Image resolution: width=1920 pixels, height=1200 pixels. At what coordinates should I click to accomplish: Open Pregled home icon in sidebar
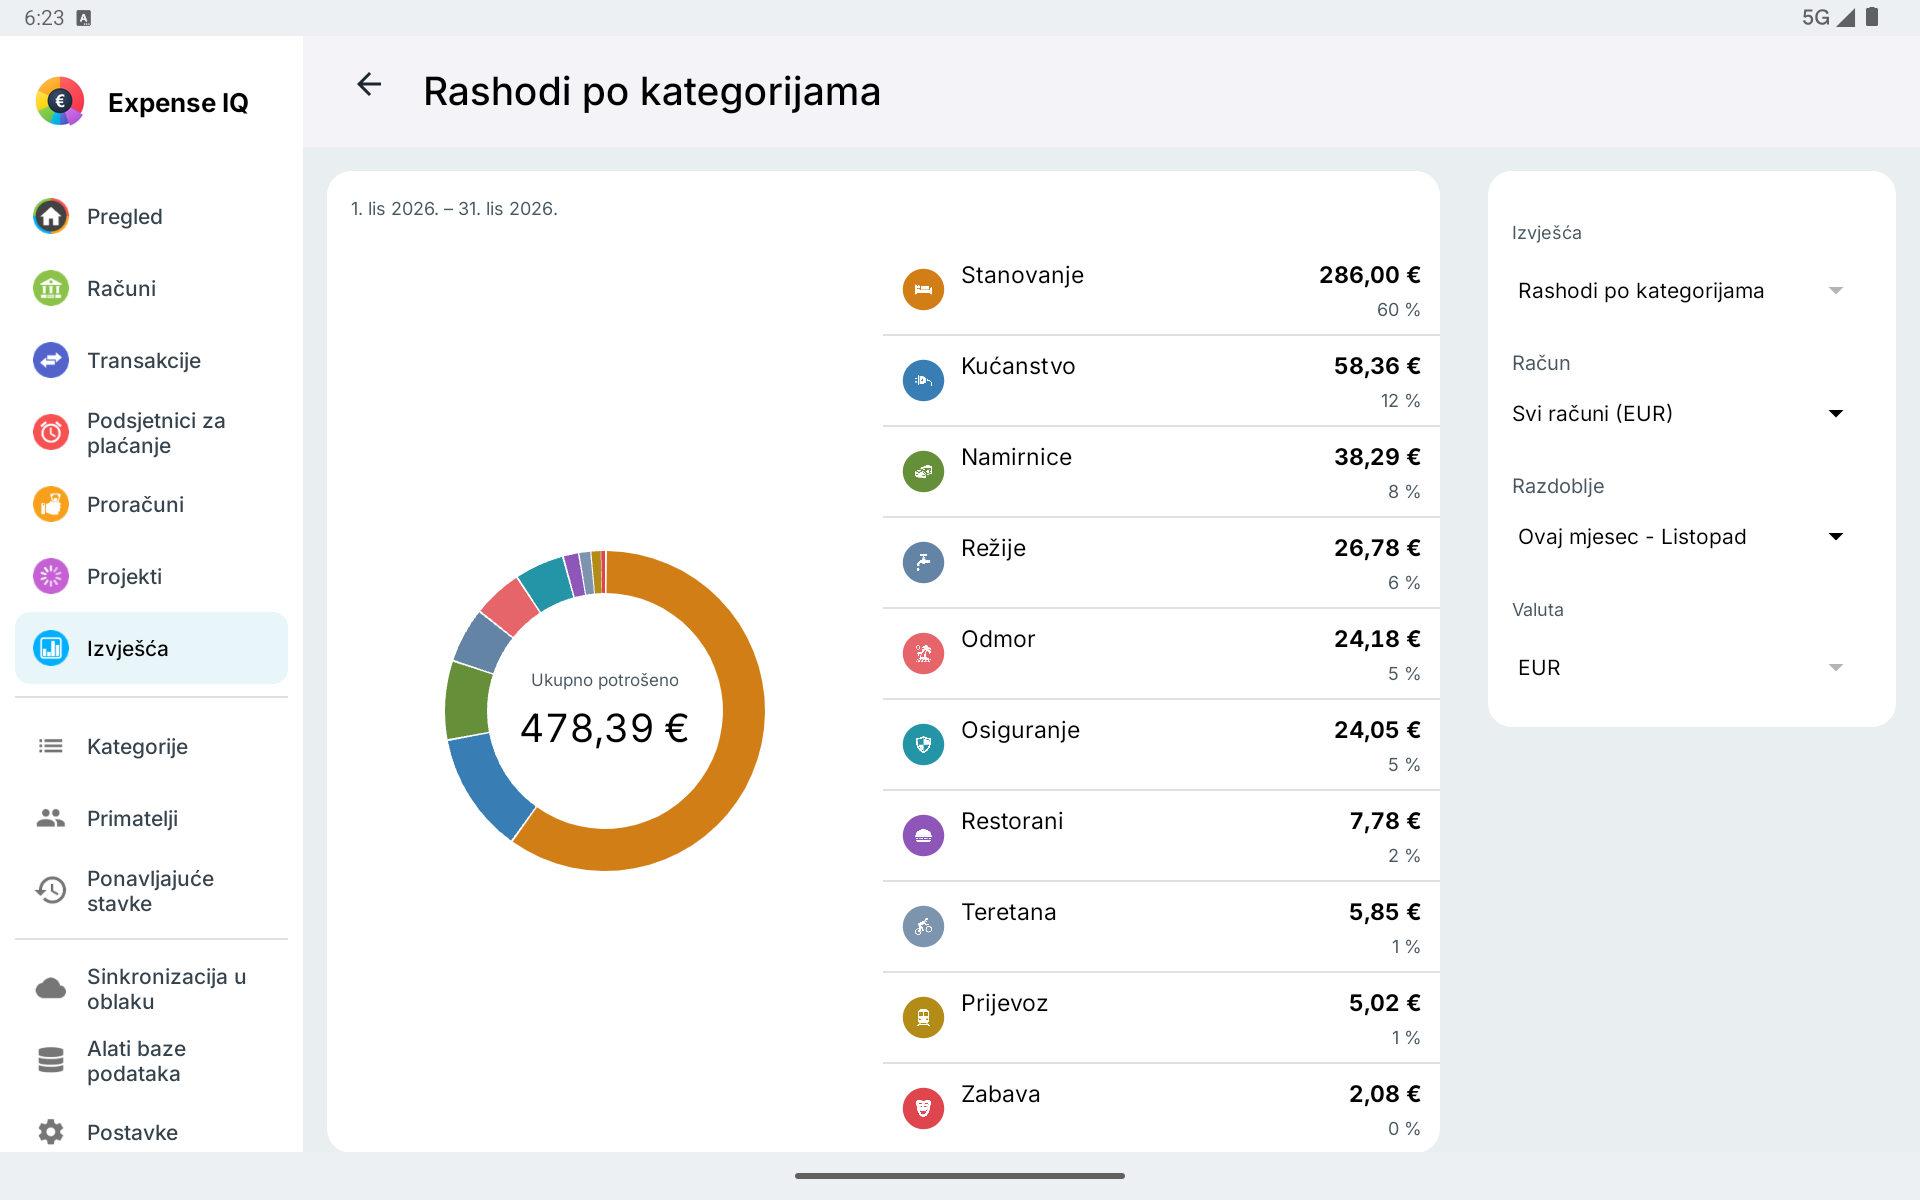click(x=51, y=216)
